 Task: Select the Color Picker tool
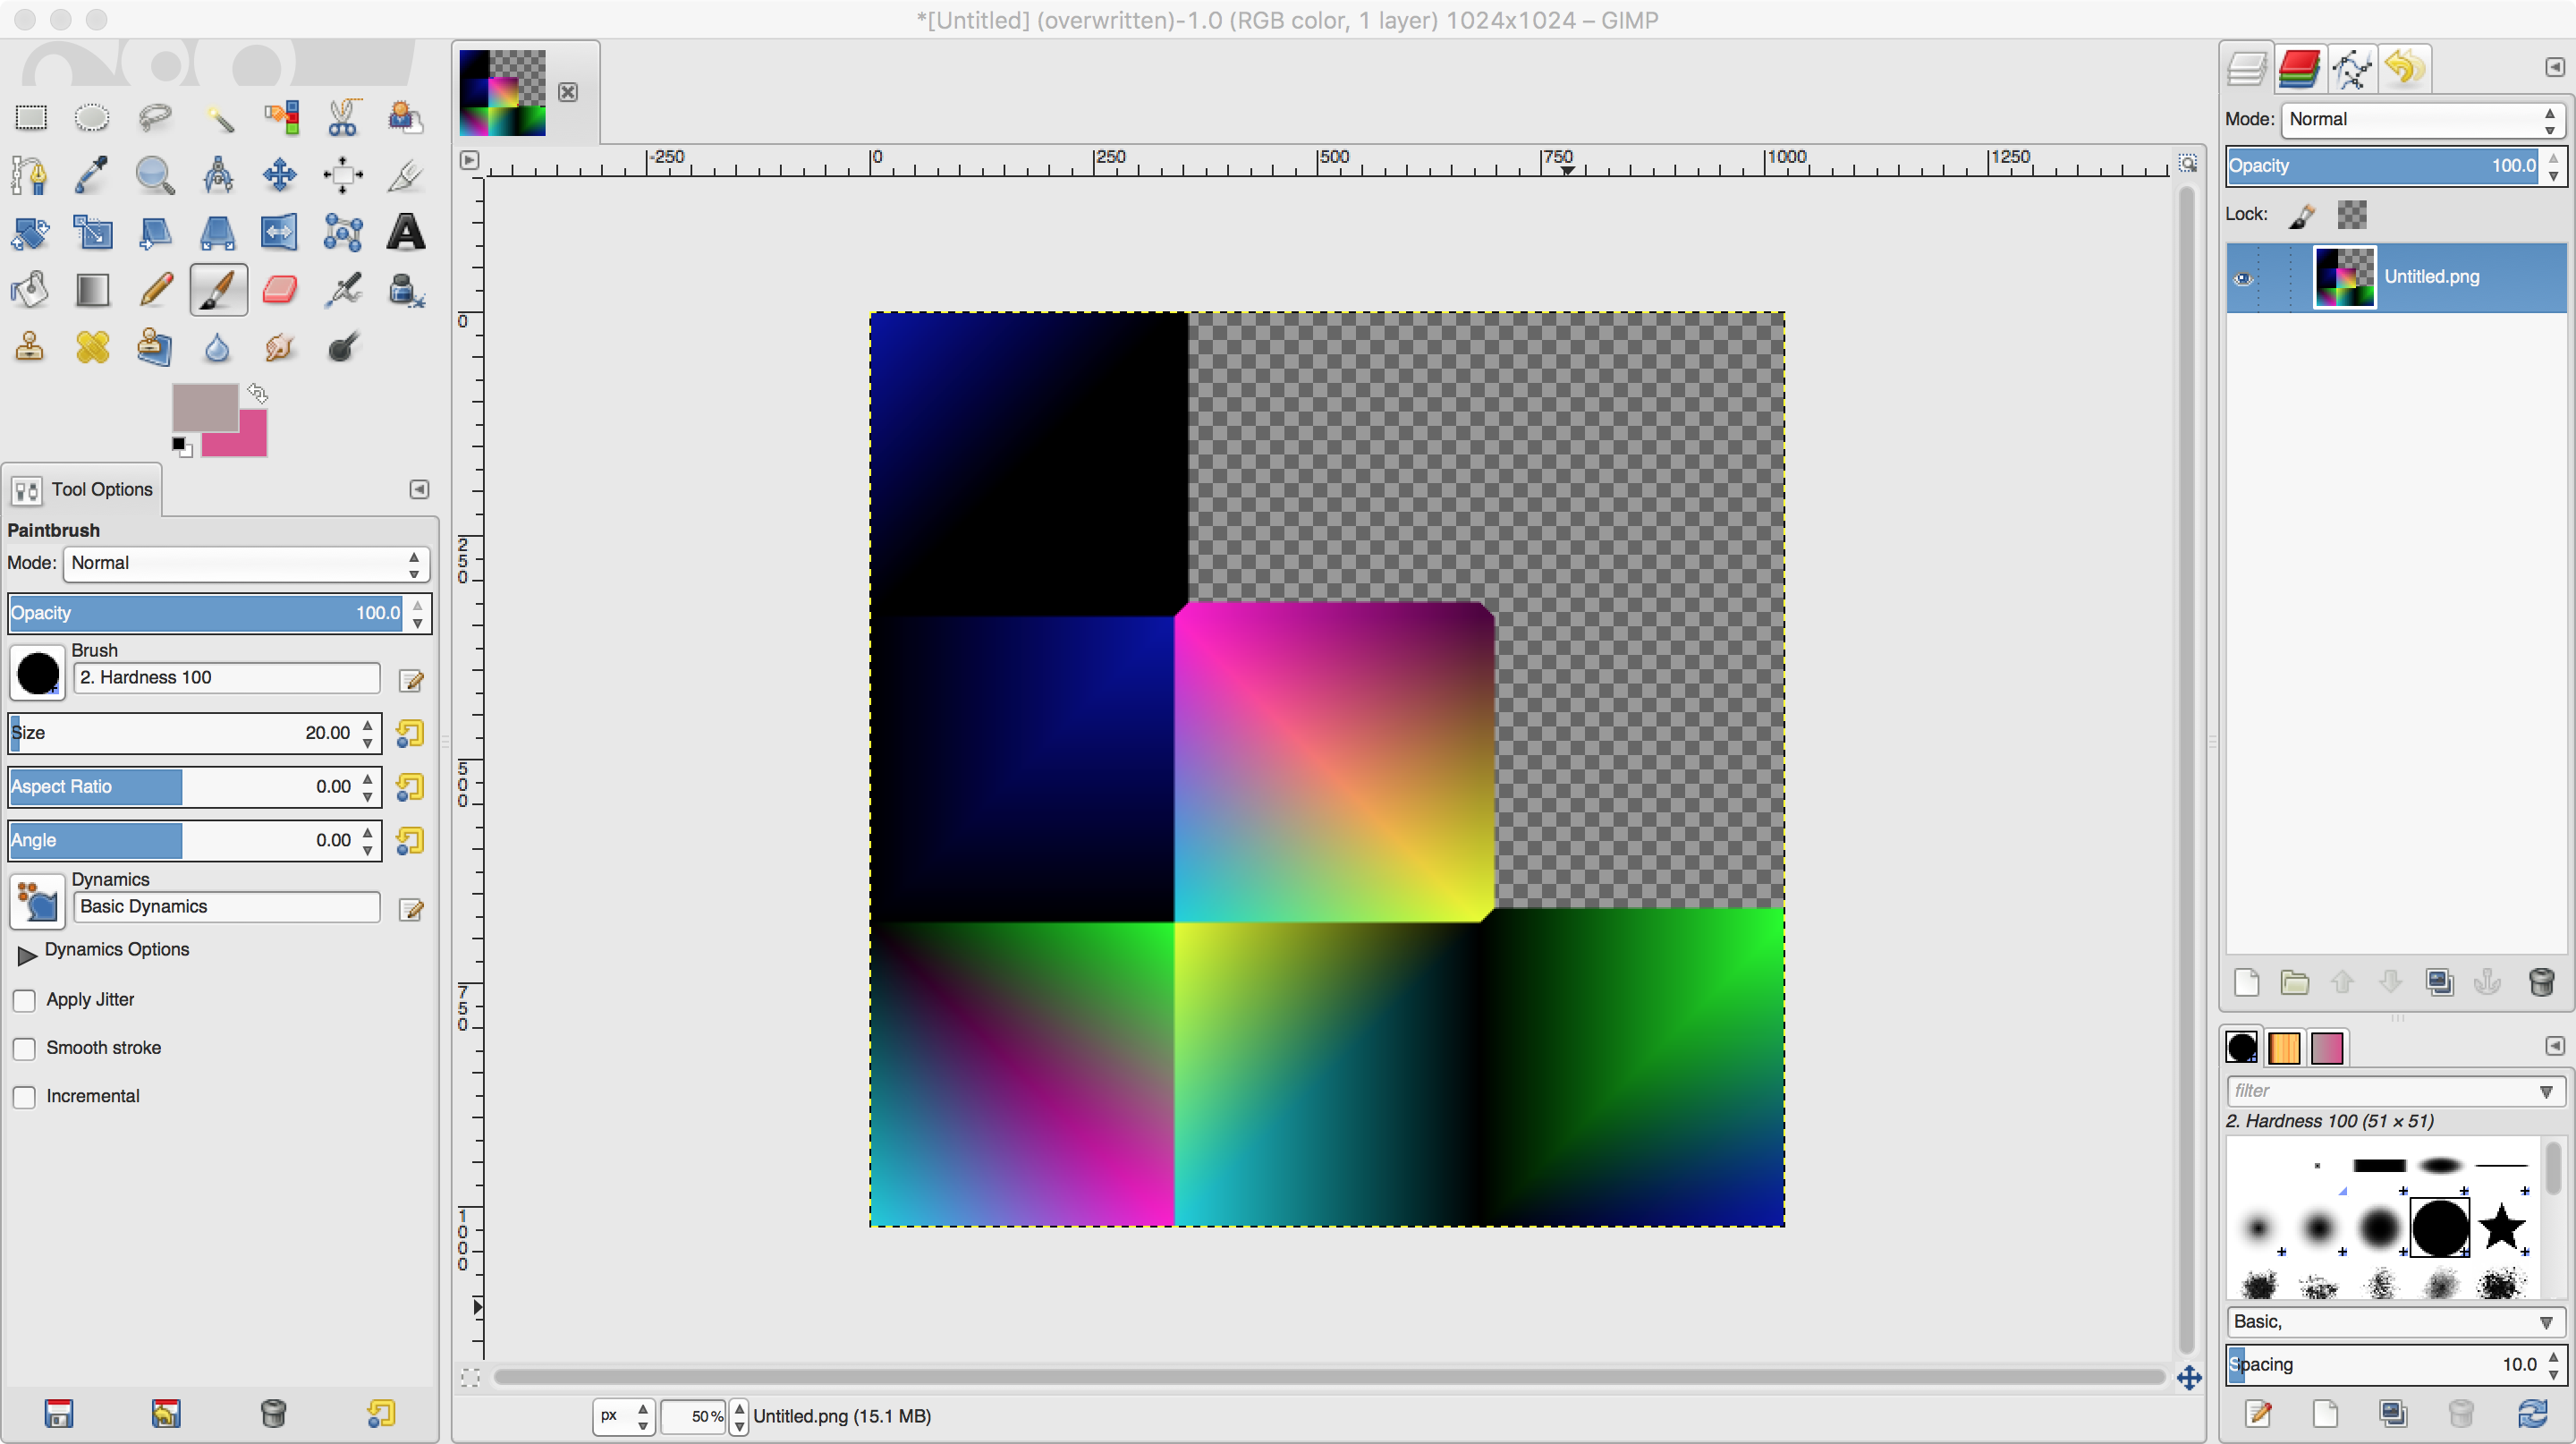pyautogui.click(x=92, y=172)
